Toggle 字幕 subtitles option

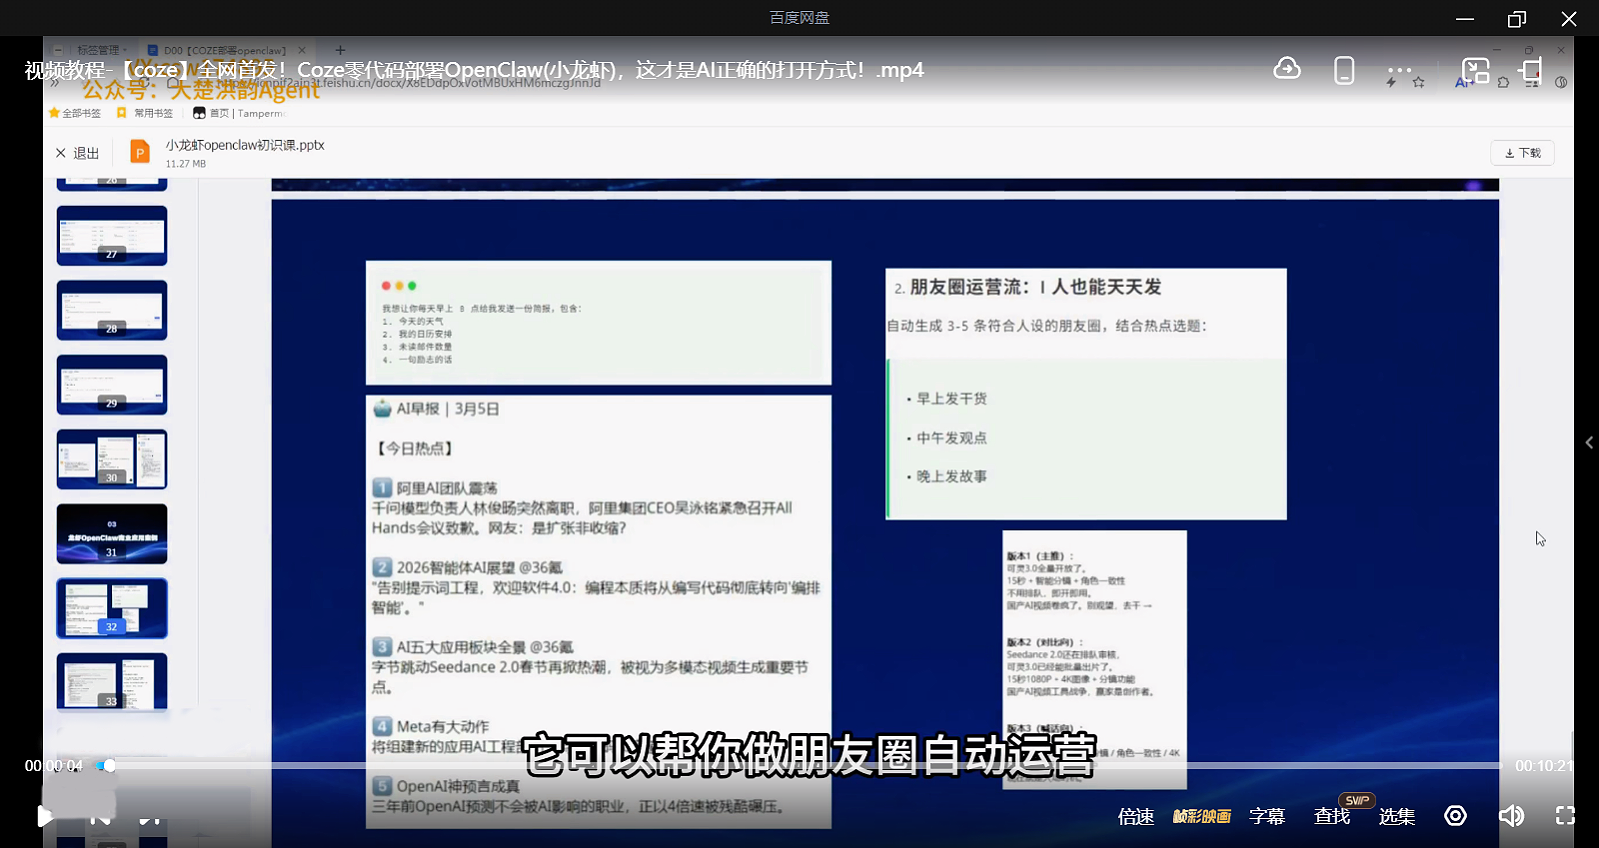point(1267,816)
